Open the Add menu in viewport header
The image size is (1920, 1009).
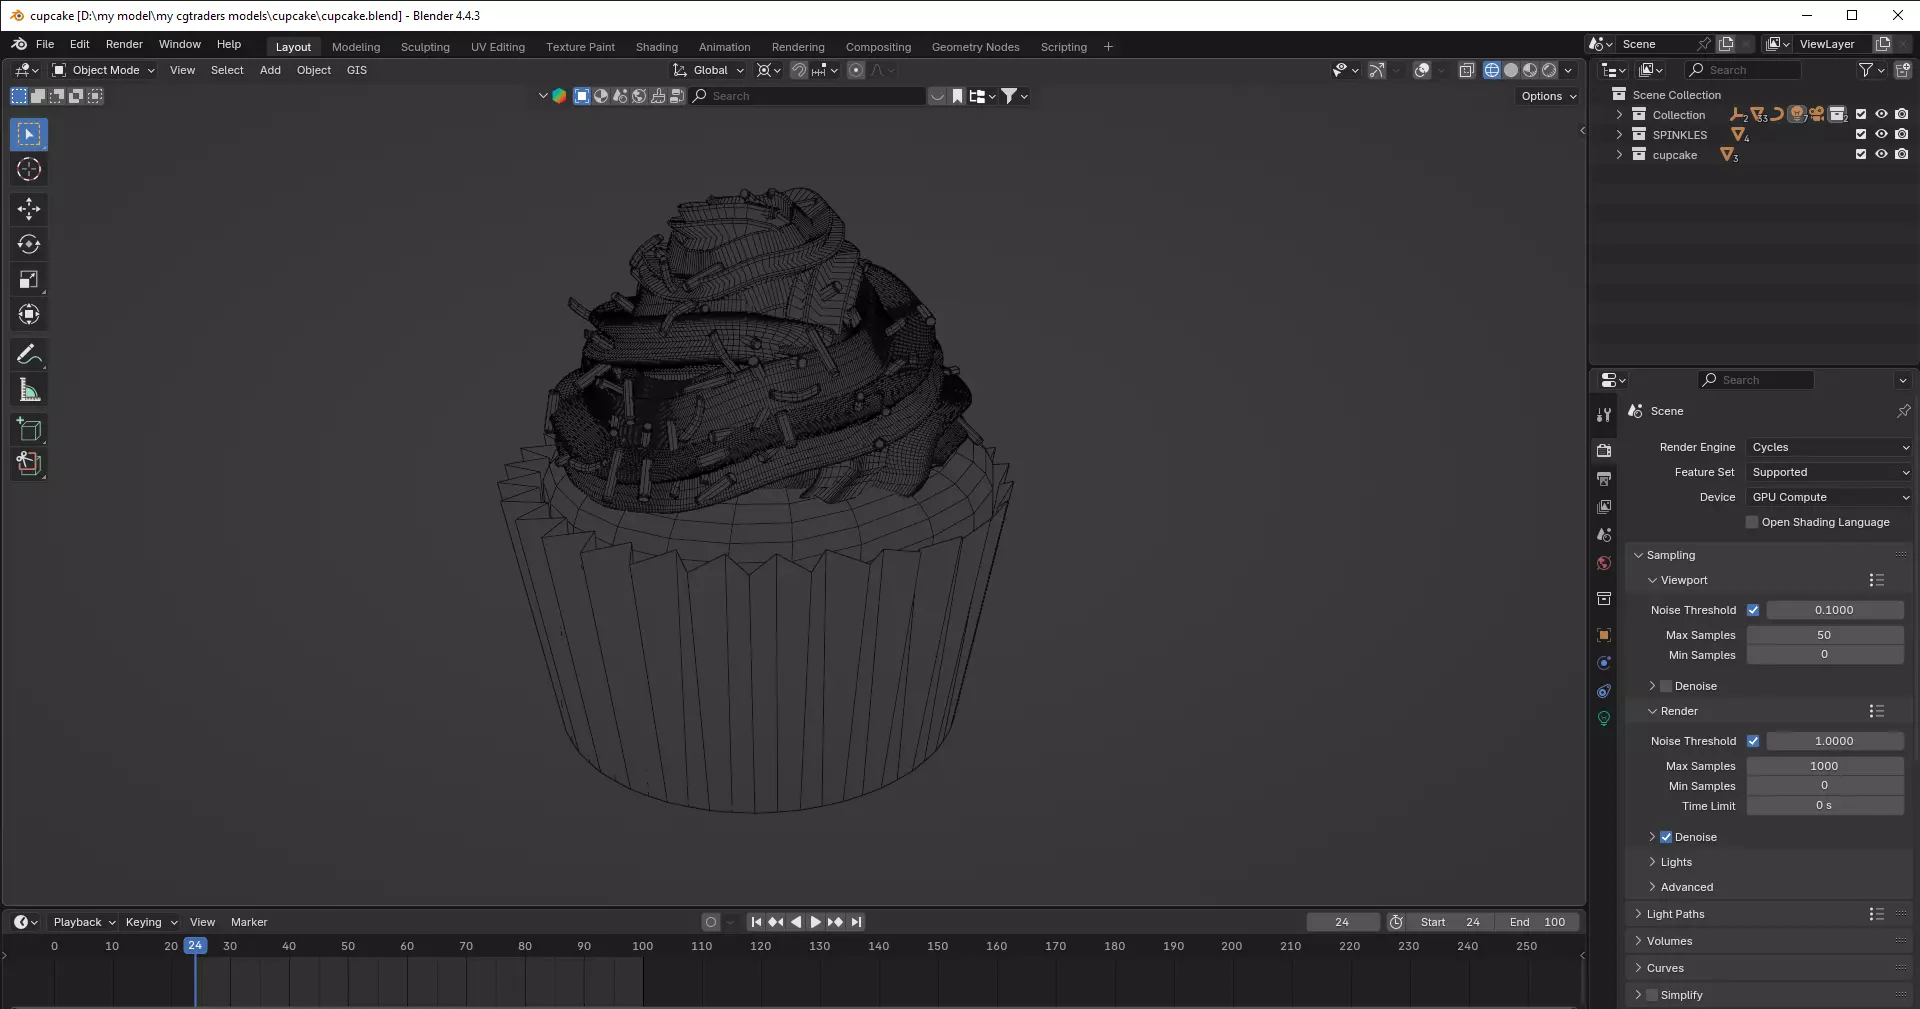270,70
